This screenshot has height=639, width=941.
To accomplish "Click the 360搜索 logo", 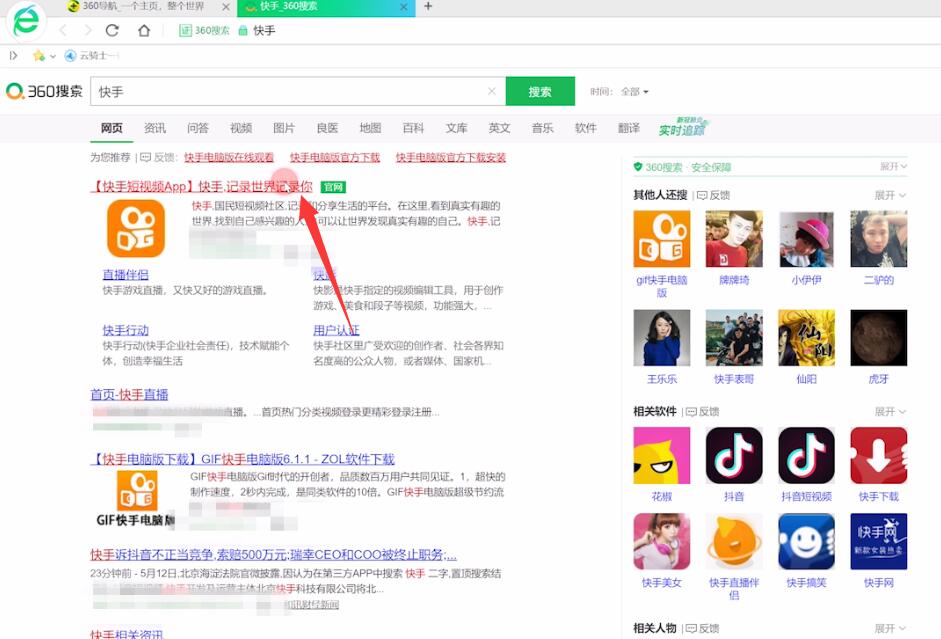I will pos(44,91).
